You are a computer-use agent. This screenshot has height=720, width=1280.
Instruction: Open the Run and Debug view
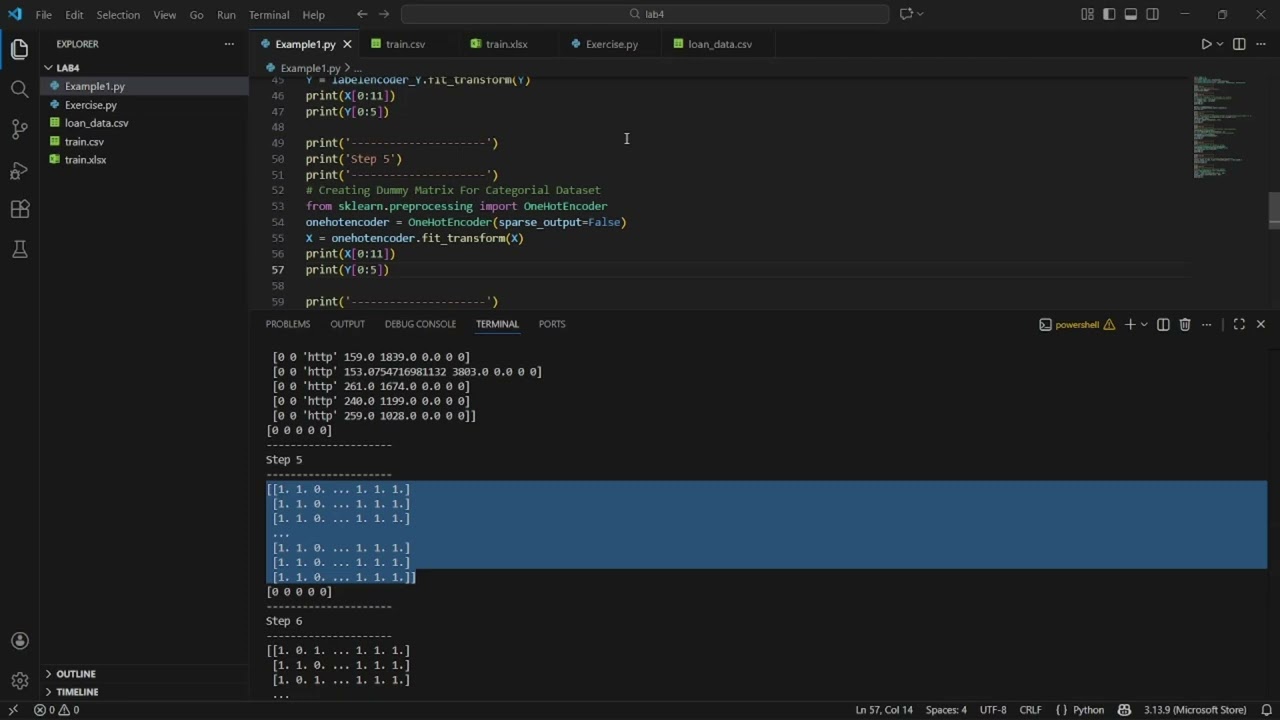(x=19, y=169)
